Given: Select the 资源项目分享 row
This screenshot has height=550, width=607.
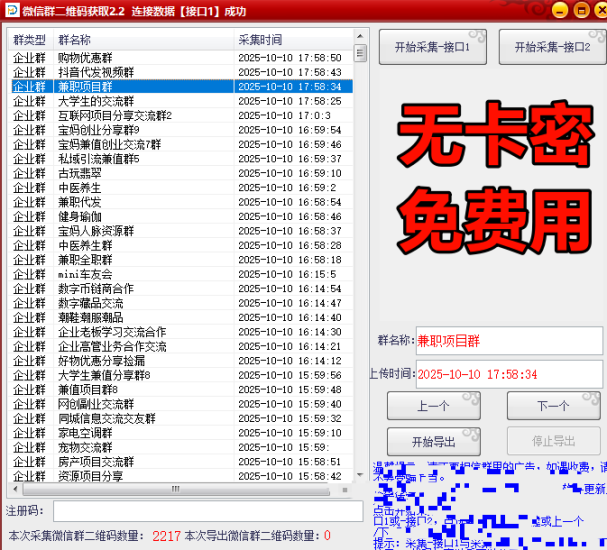Looking at the screenshot, I should [180, 476].
